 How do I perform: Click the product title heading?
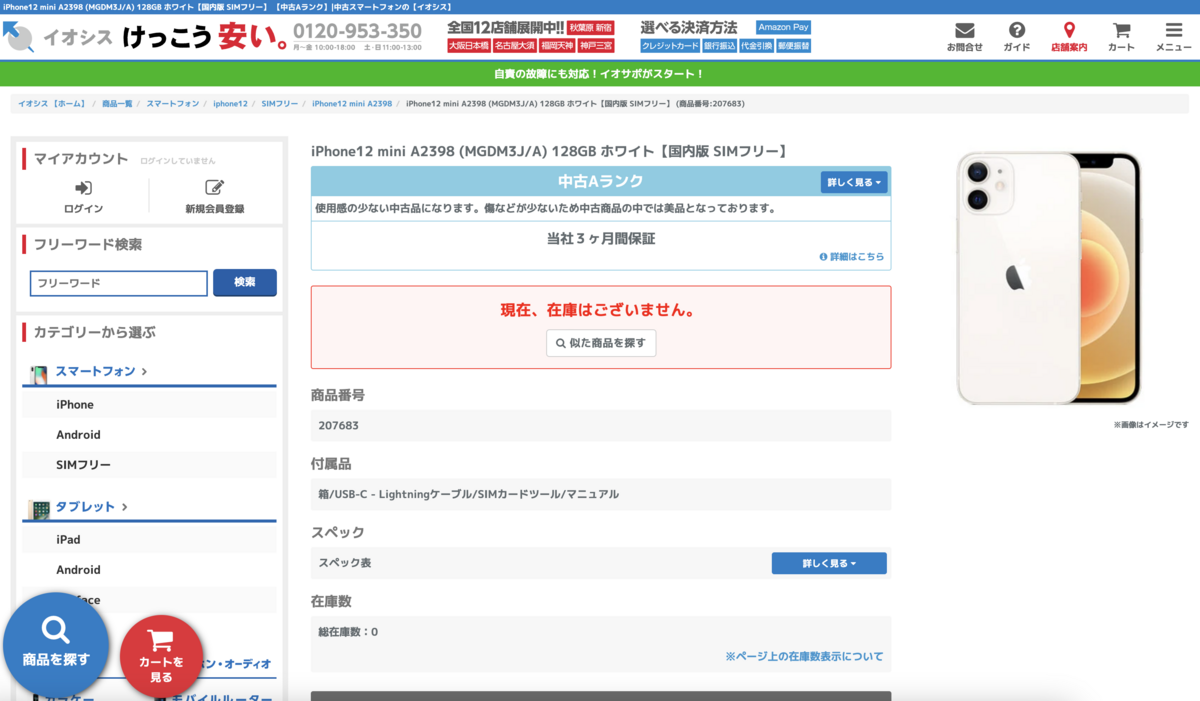pyautogui.click(x=549, y=151)
